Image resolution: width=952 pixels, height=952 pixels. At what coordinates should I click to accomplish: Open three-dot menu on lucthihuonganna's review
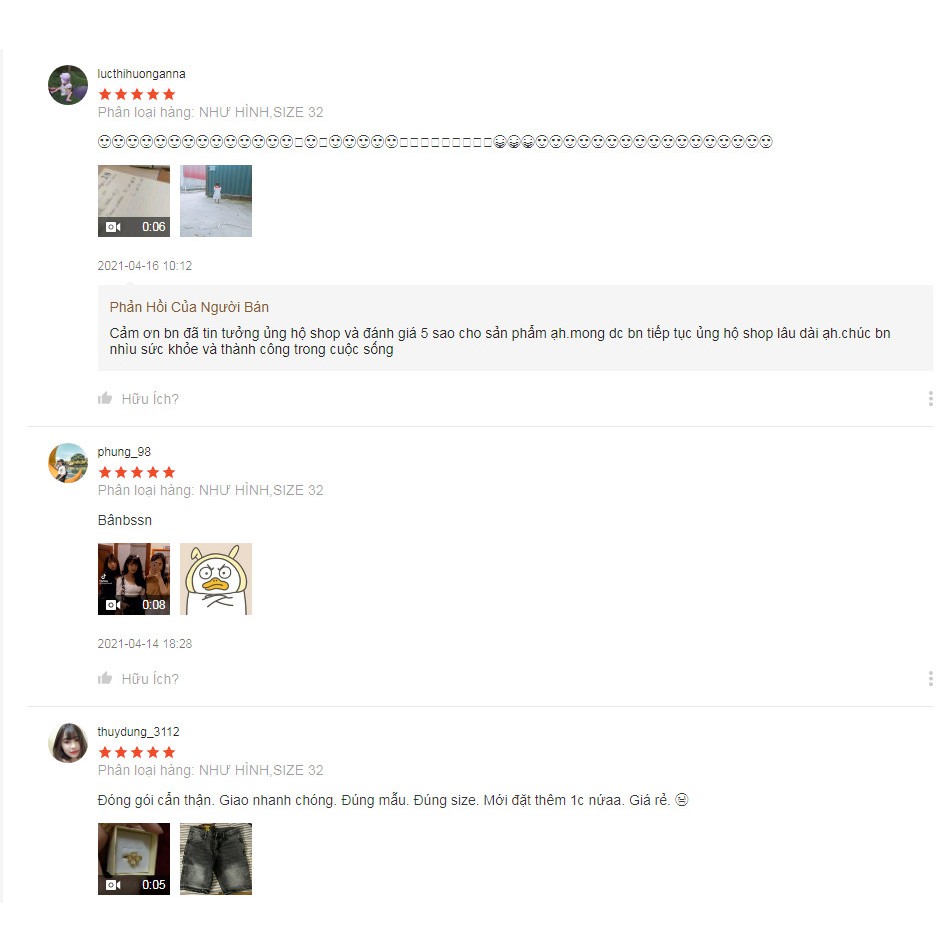931,398
